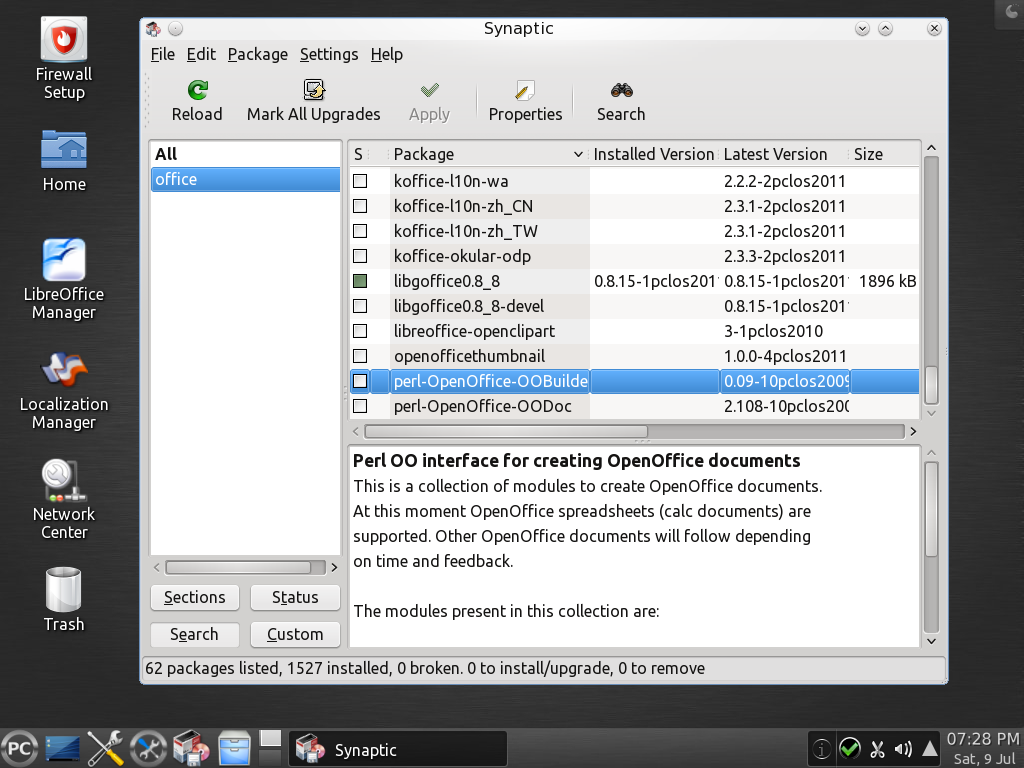Click the description pane scroll-up arrow

[x=932, y=453]
